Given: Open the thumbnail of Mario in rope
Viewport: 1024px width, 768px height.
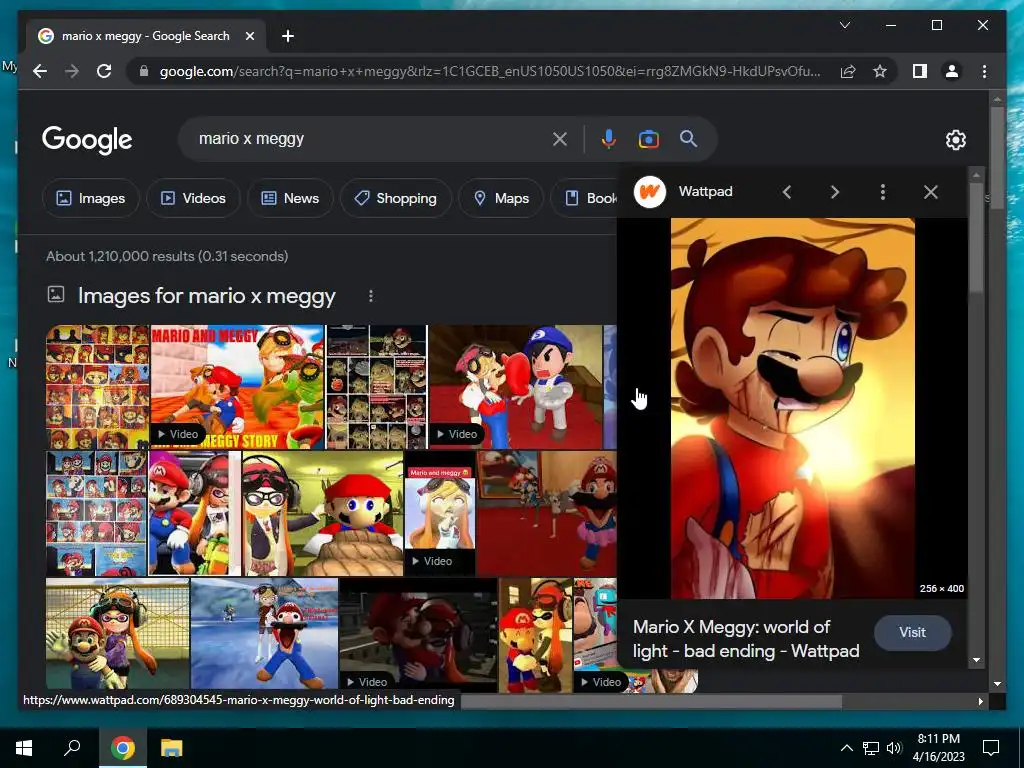Looking at the screenshot, I should [323, 513].
